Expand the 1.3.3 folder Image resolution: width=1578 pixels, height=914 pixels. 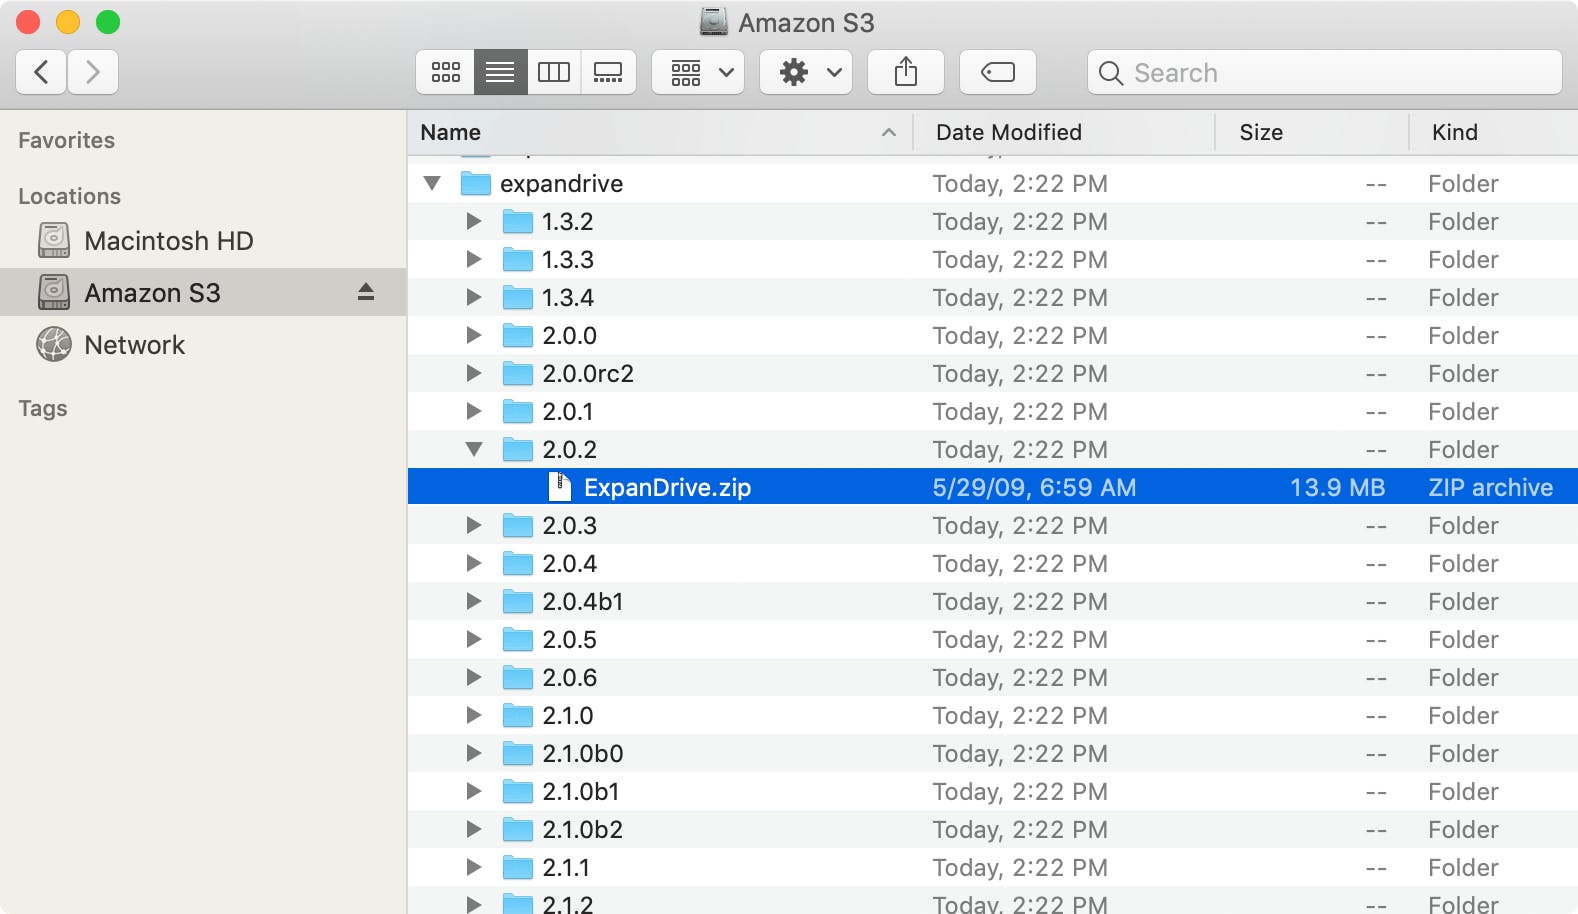tap(474, 259)
